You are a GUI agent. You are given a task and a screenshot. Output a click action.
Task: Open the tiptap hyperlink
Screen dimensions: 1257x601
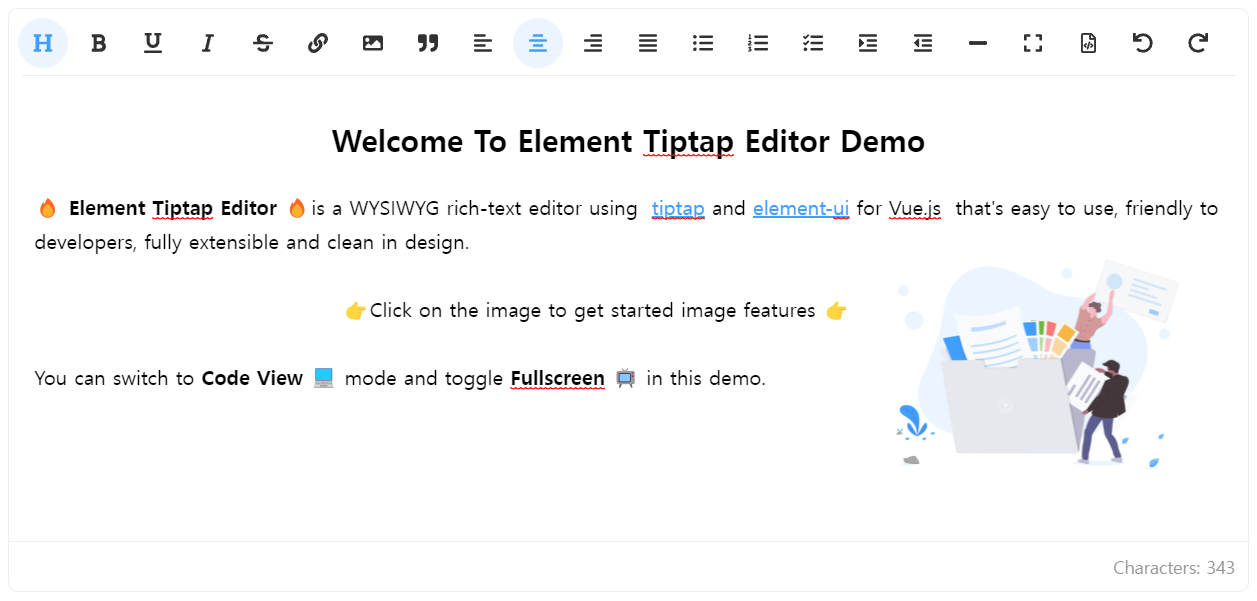pos(678,209)
